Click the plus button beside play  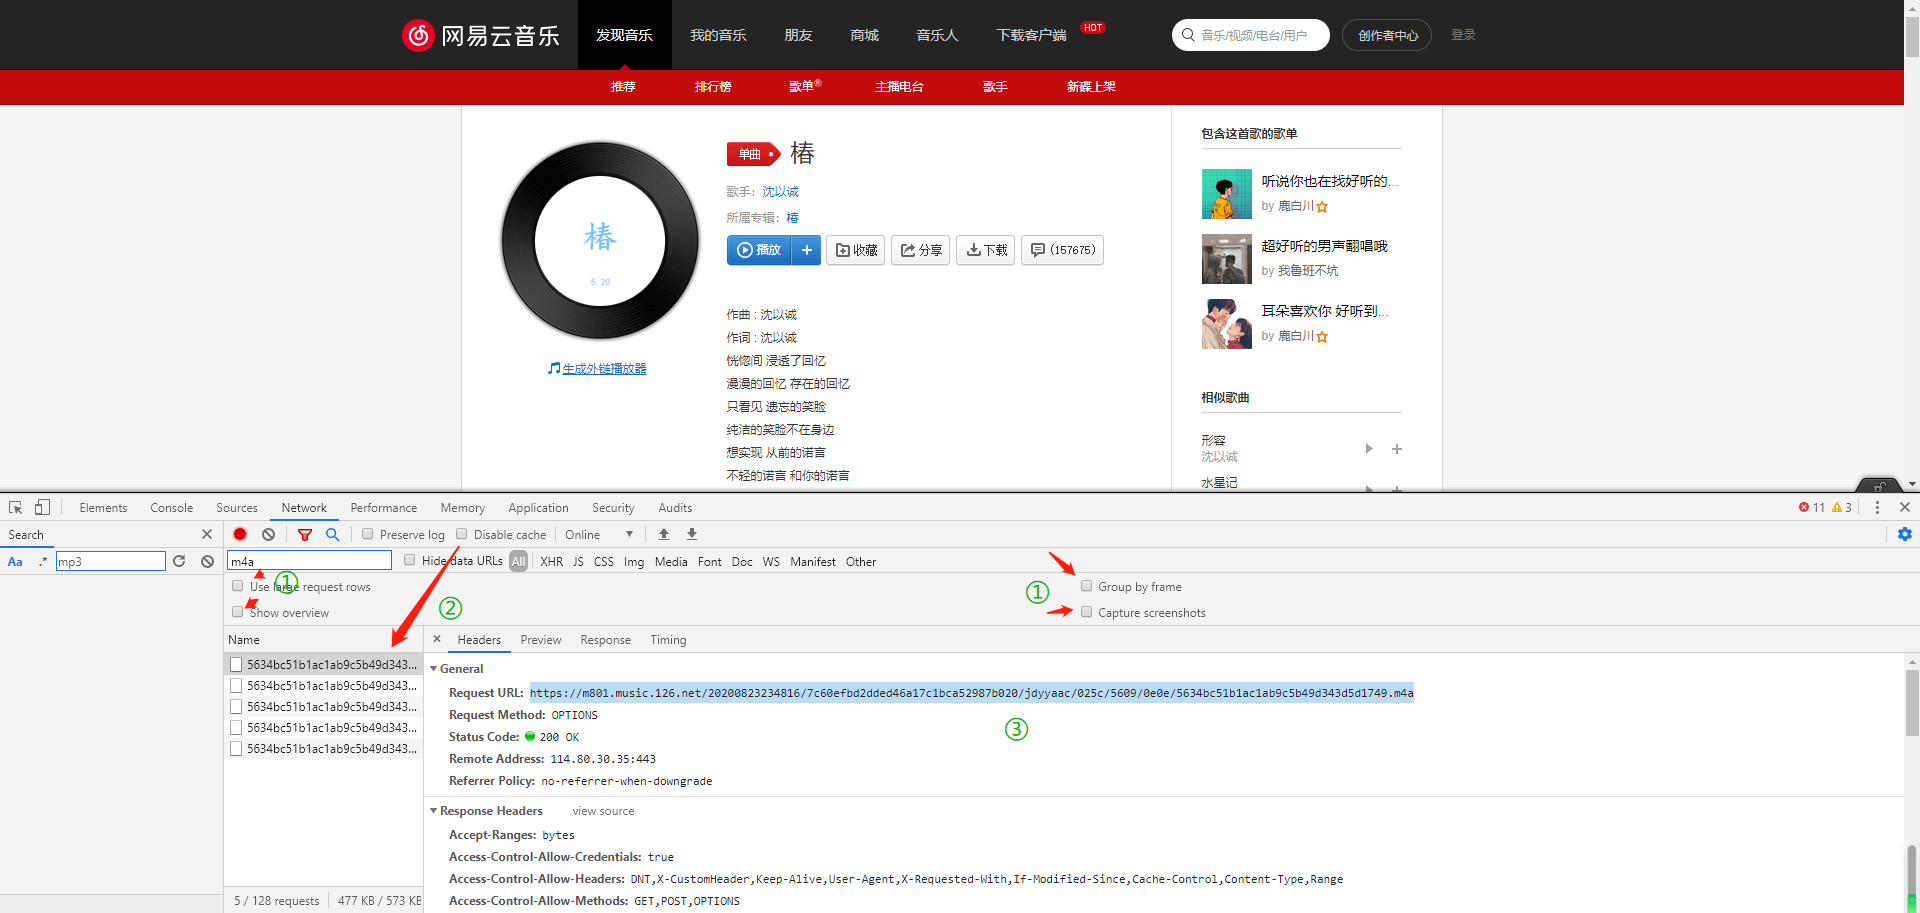(806, 250)
